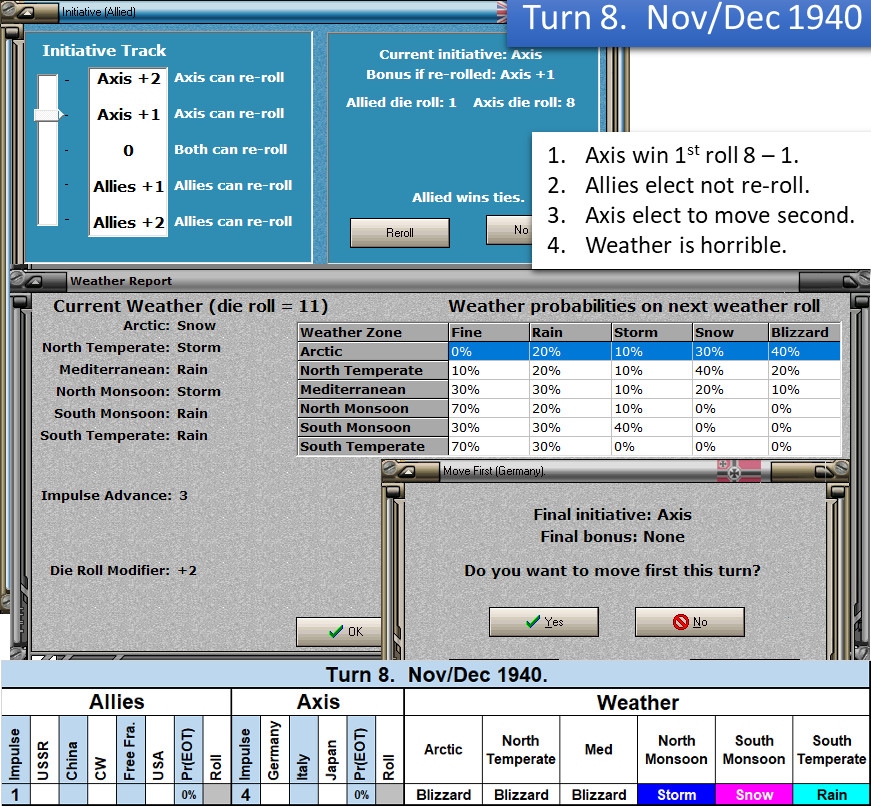The height and width of the screenshot is (806, 871).
Task: Click Arctic Blizzard 40% cell
Action: pos(804,352)
